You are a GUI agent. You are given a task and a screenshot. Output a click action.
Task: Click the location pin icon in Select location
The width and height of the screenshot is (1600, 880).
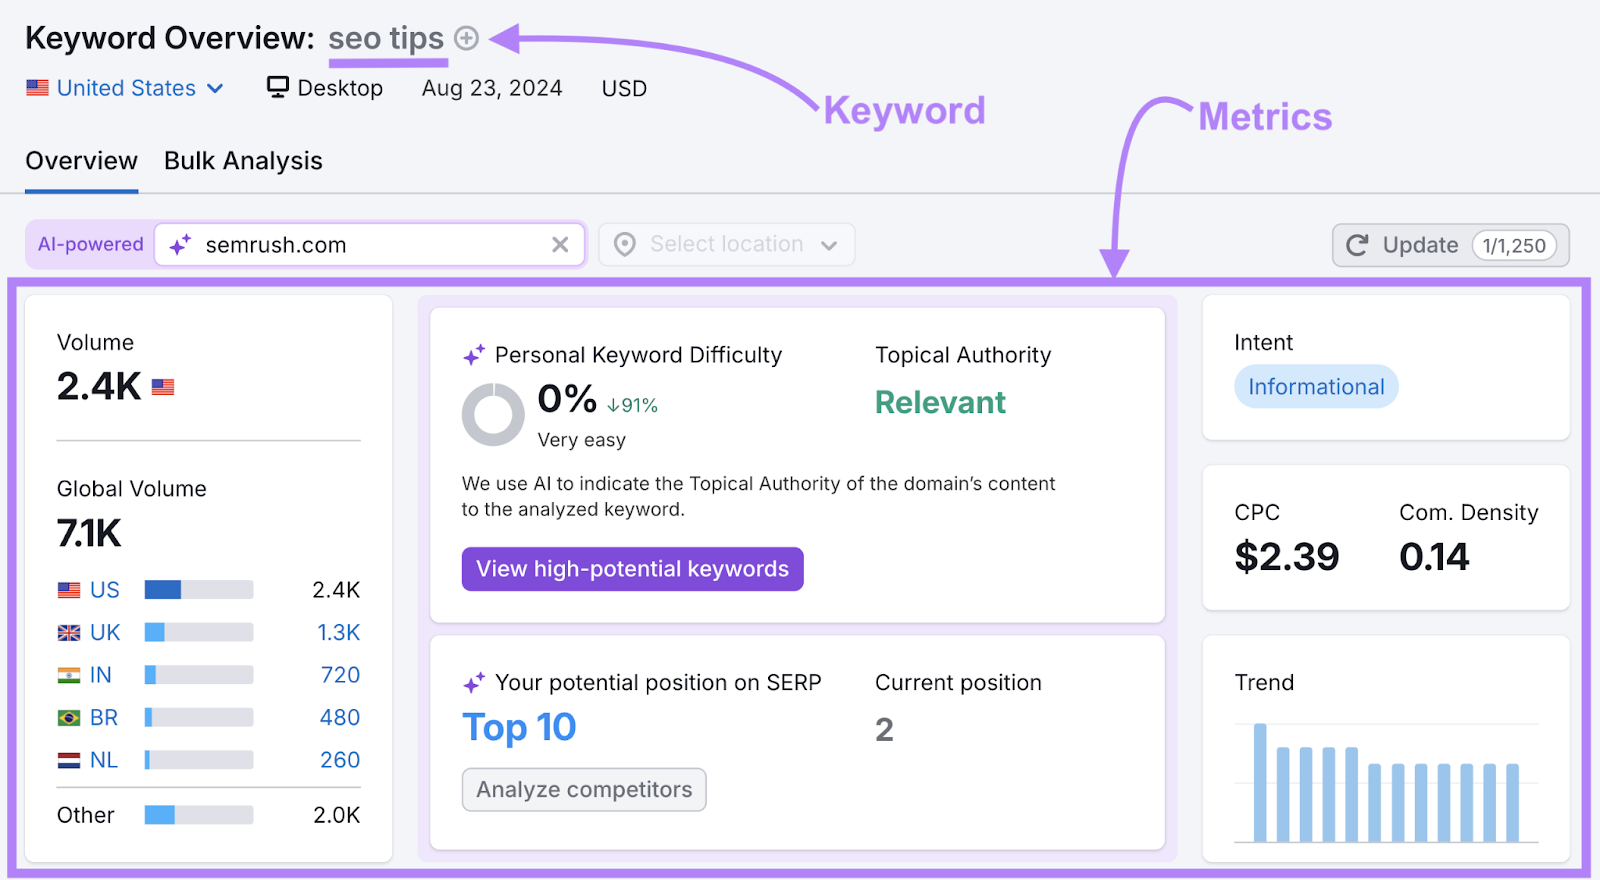point(624,244)
